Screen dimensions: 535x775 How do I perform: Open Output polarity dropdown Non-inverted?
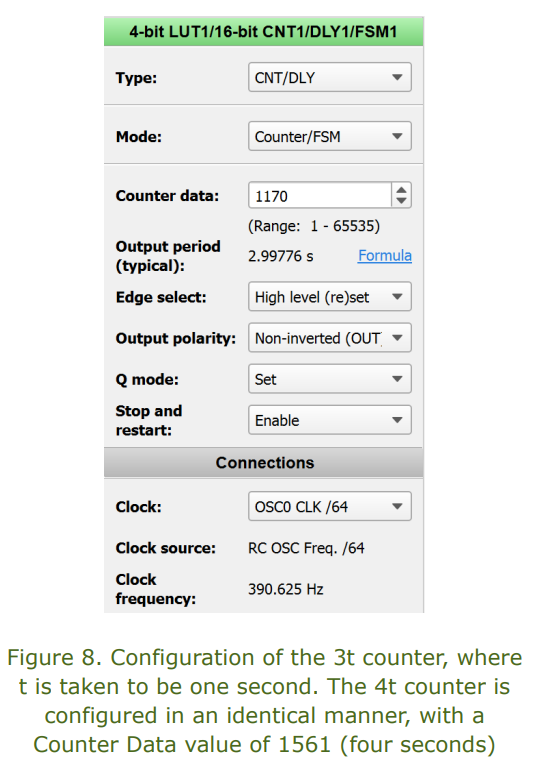point(330,338)
